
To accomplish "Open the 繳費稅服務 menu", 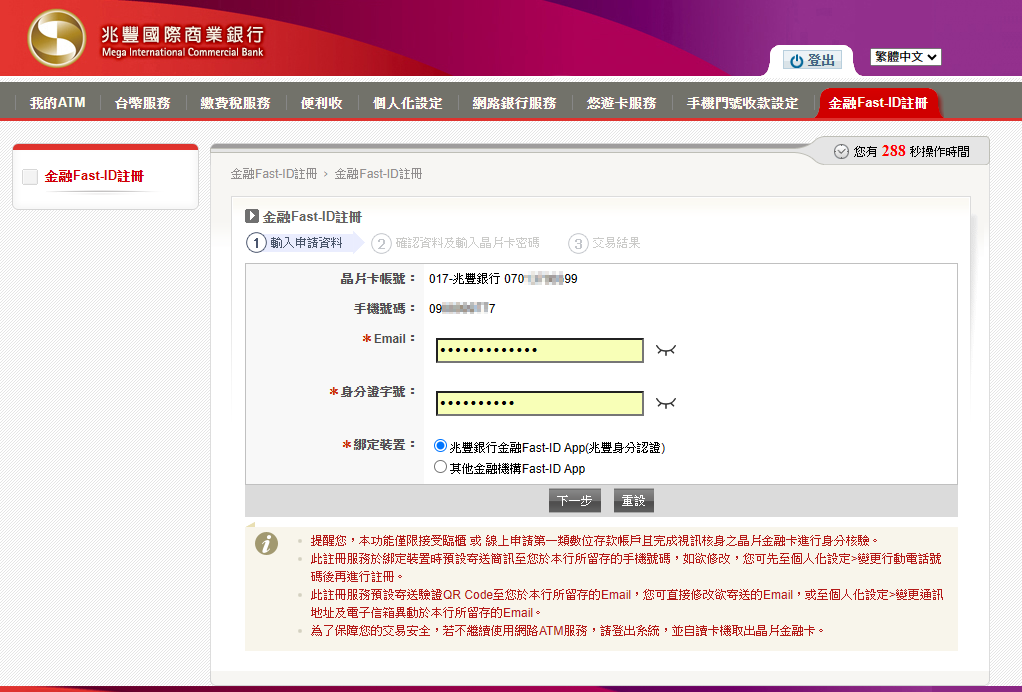I will 235,103.
